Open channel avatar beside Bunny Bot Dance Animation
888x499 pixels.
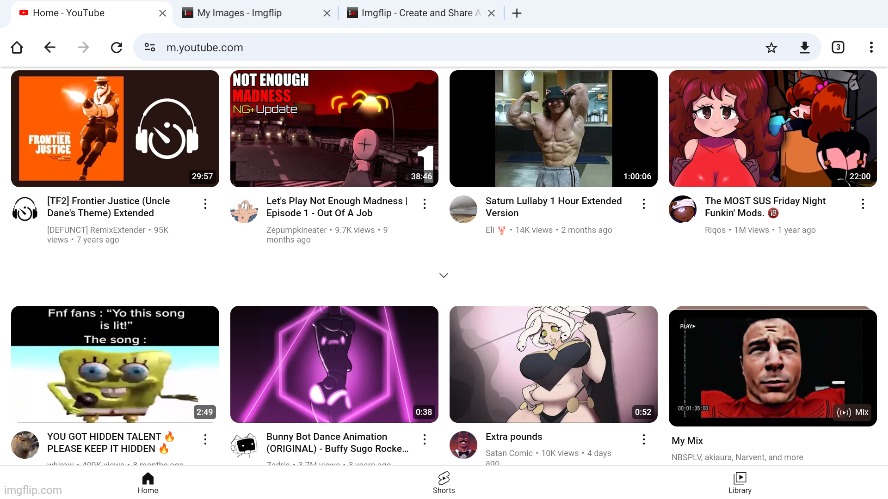(x=244, y=445)
